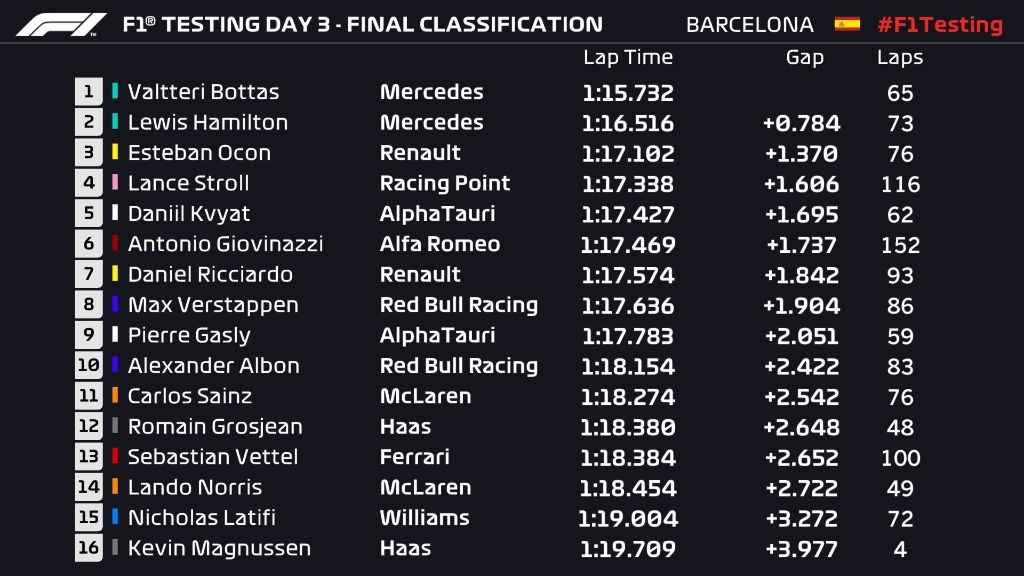Click Antonio Giovinazzi's 152 laps value
Screen dimensions: 1024x576
tap(901, 245)
